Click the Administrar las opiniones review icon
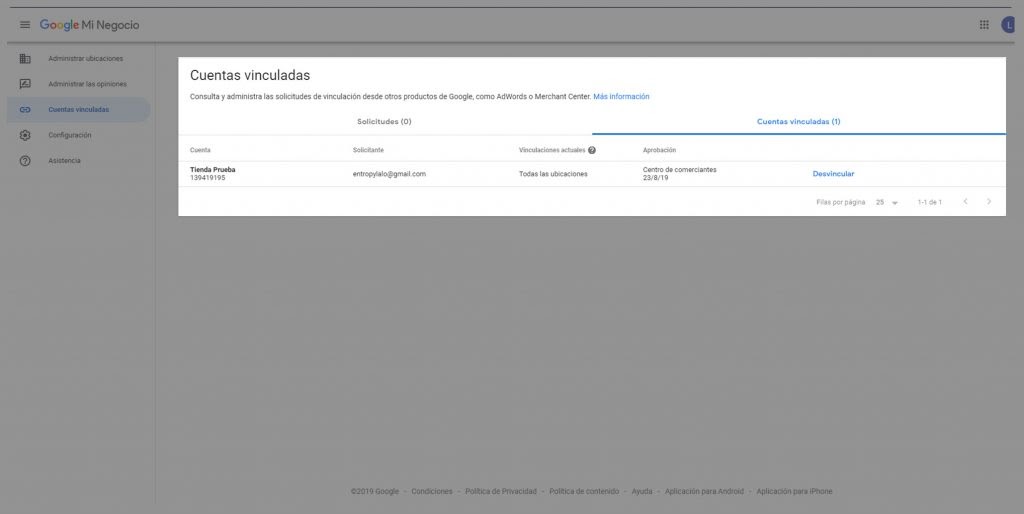 [25, 84]
